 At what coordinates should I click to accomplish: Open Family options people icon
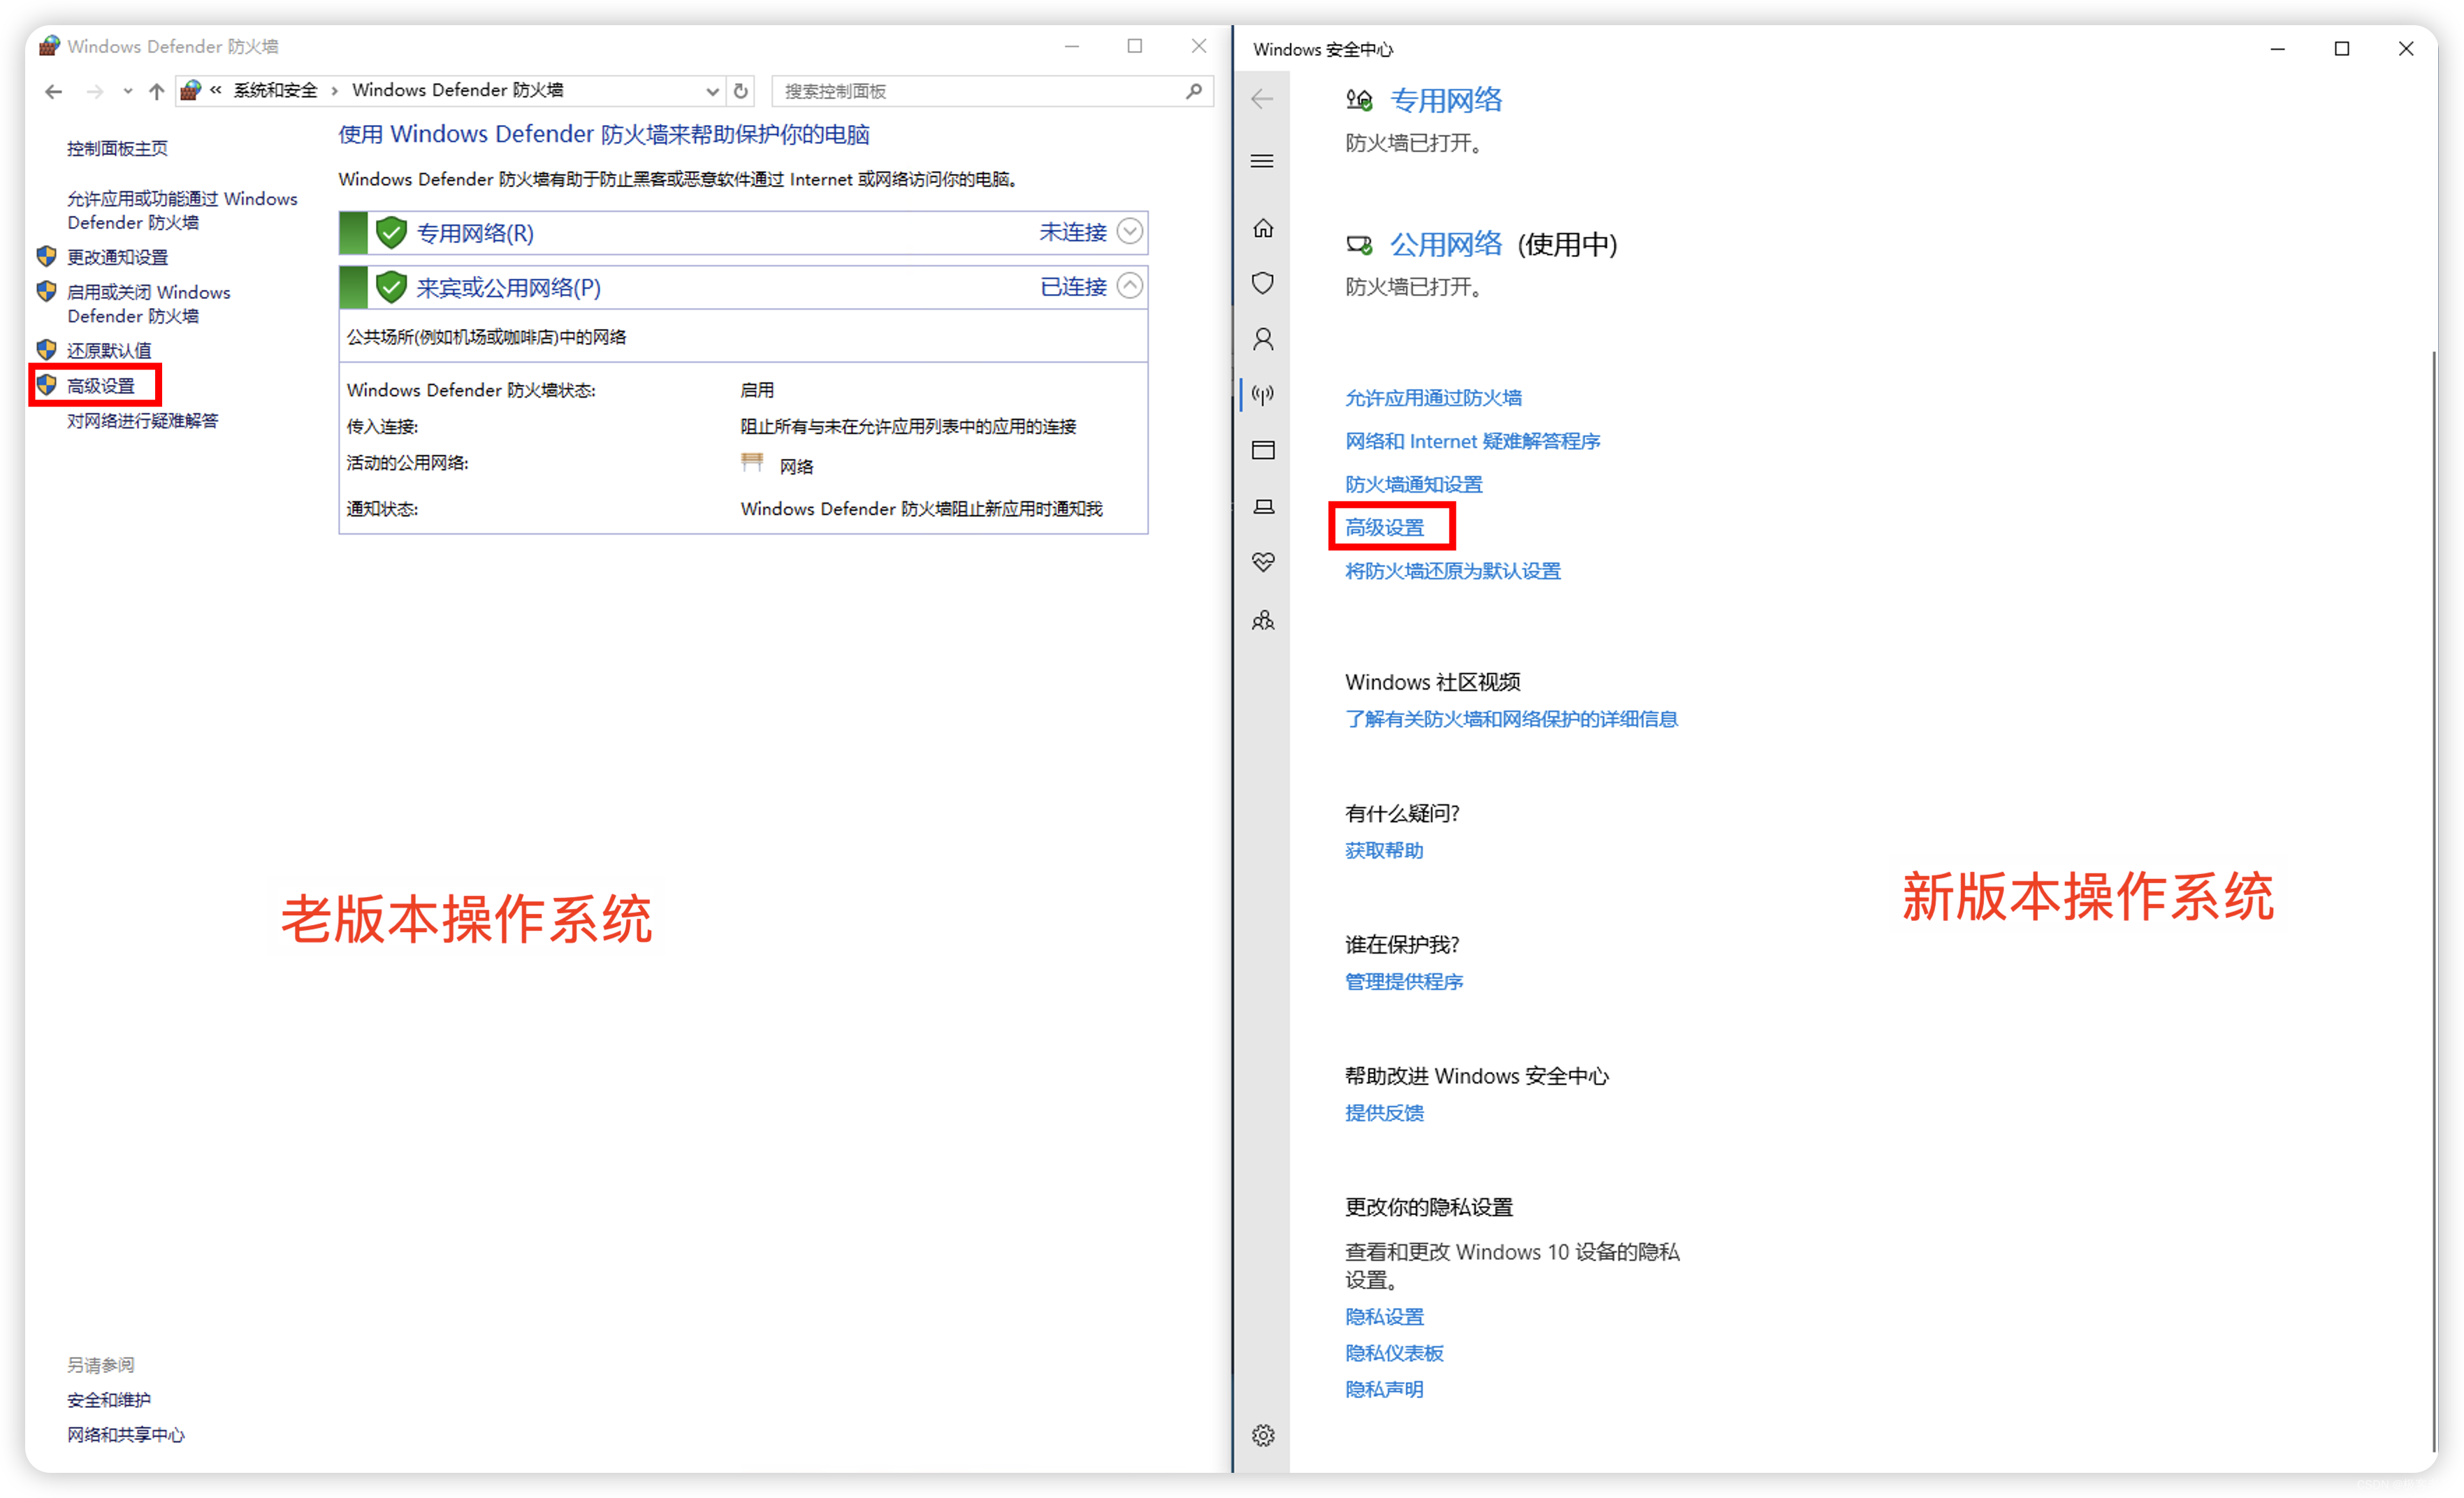click(x=1263, y=620)
